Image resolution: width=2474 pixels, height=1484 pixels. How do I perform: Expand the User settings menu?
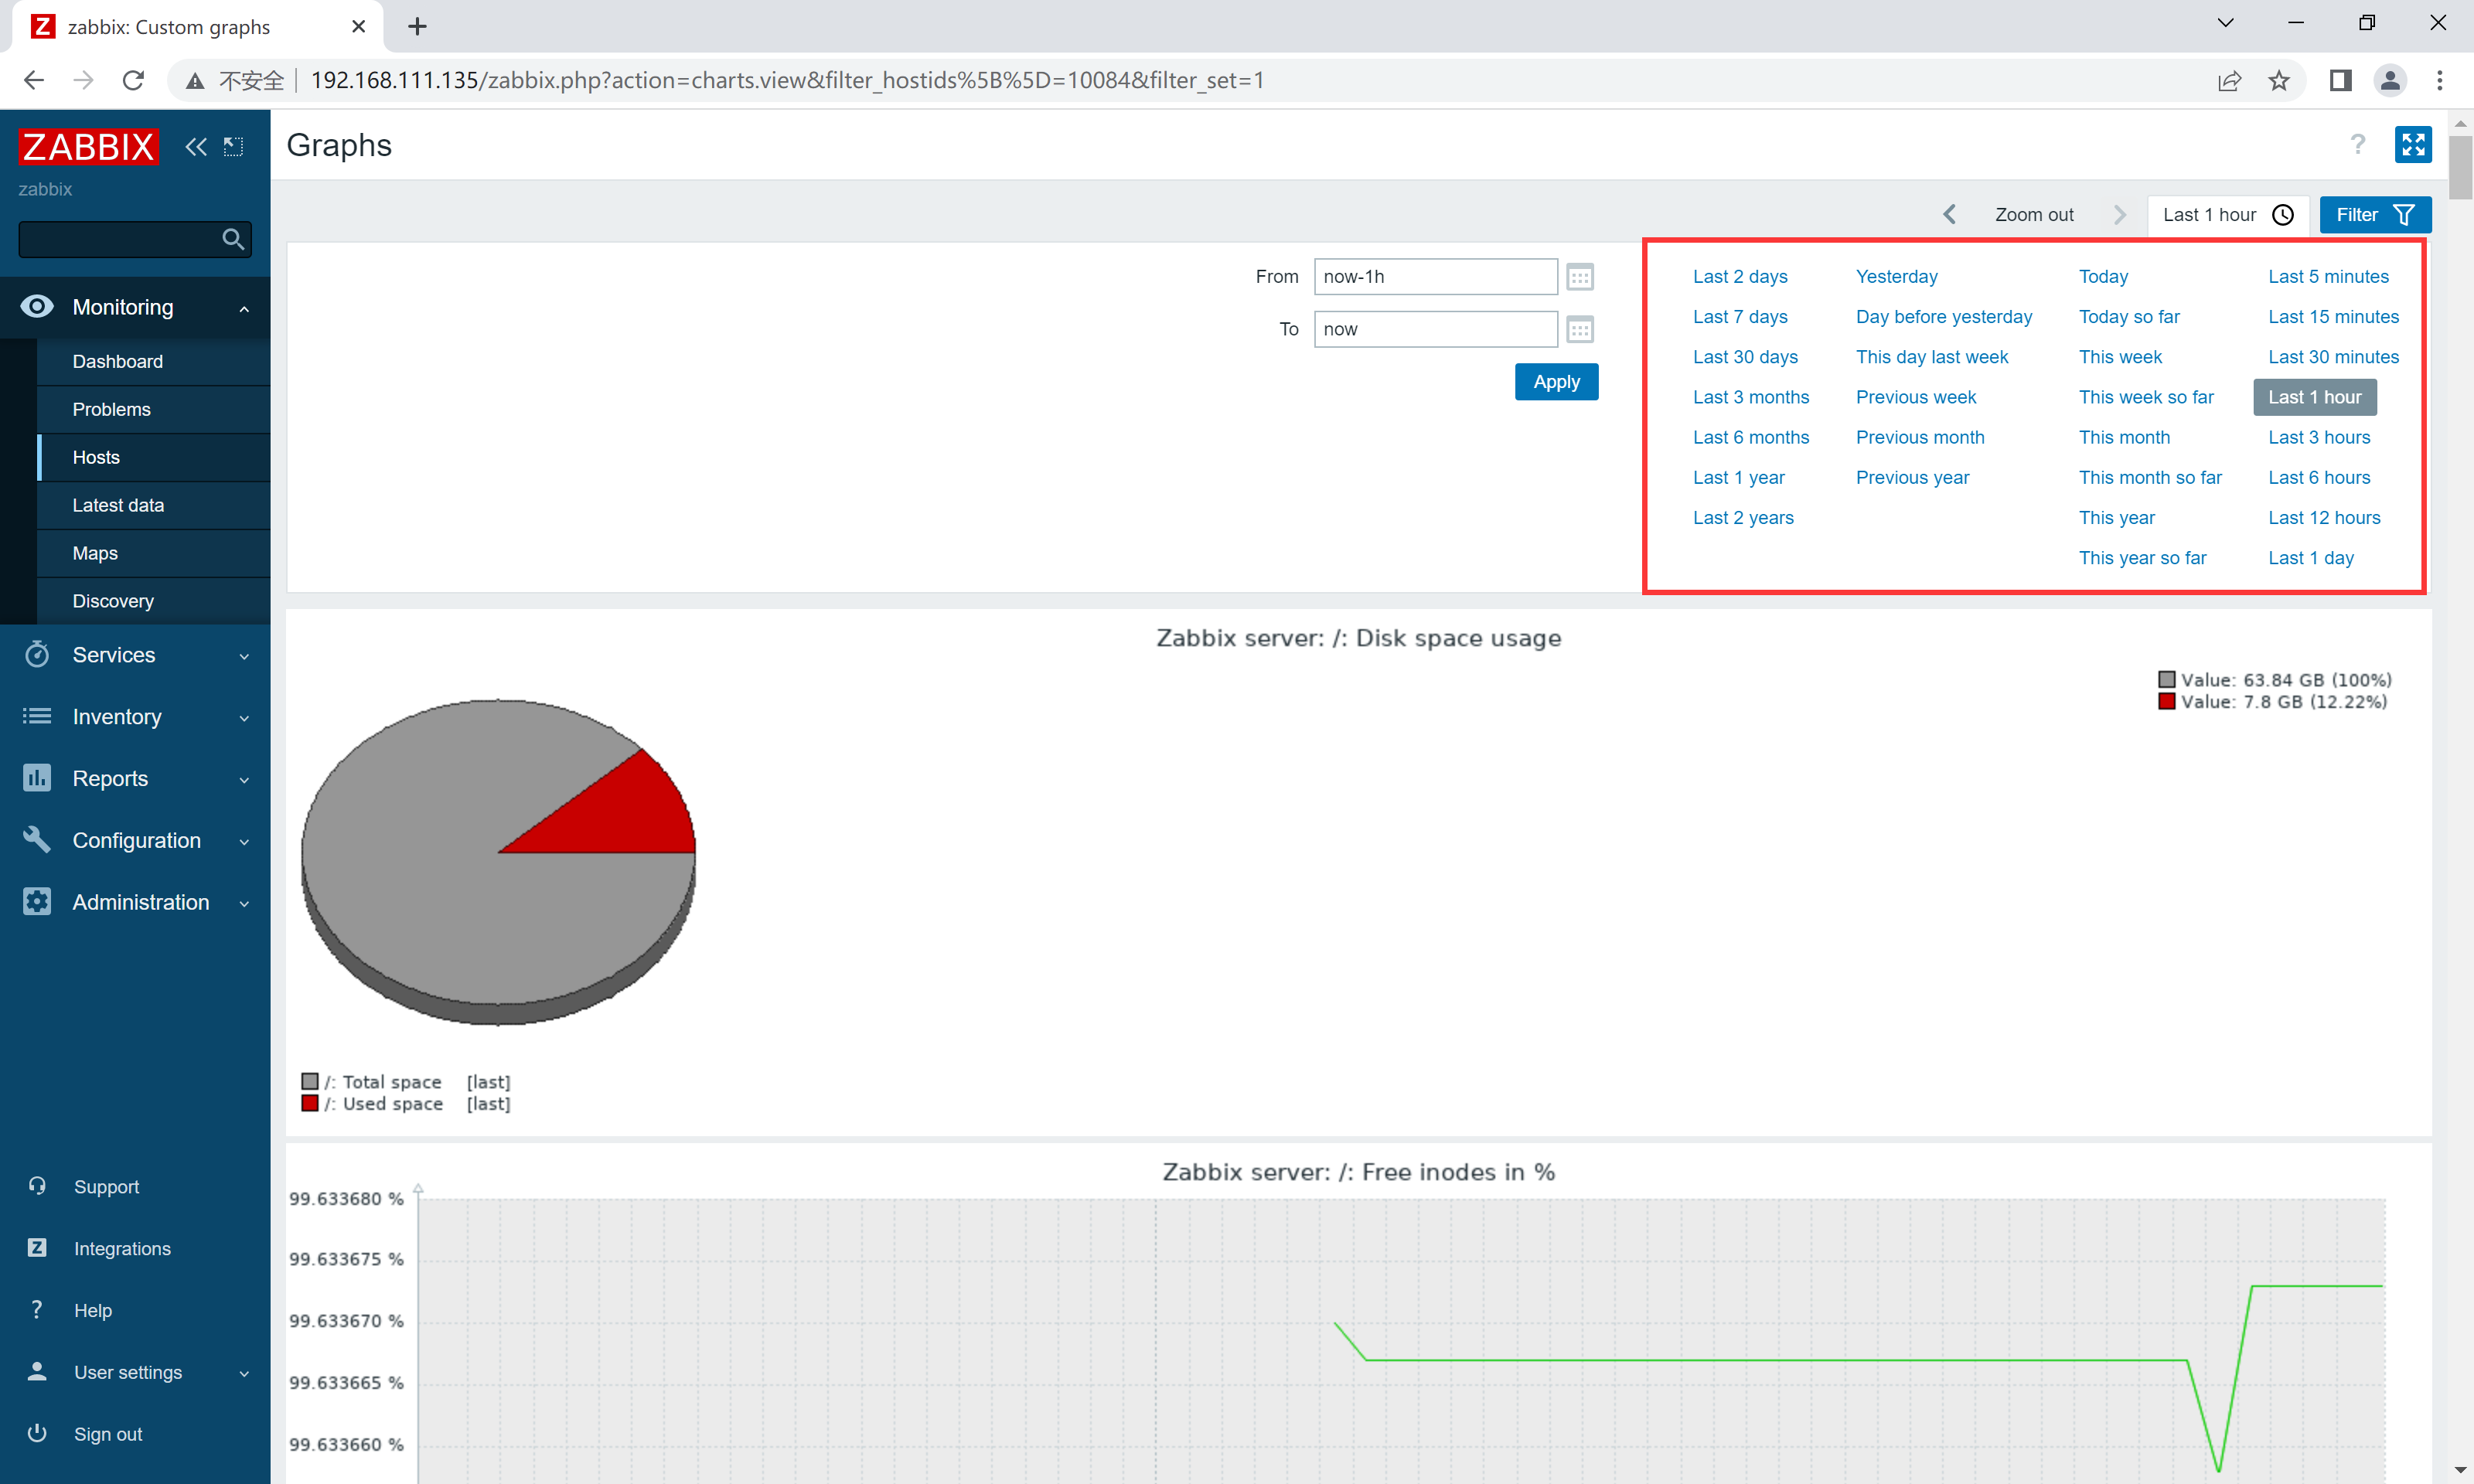point(135,1373)
